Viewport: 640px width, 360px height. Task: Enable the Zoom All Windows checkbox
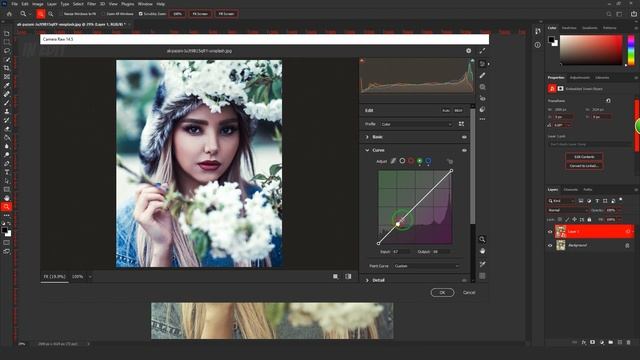pos(104,14)
